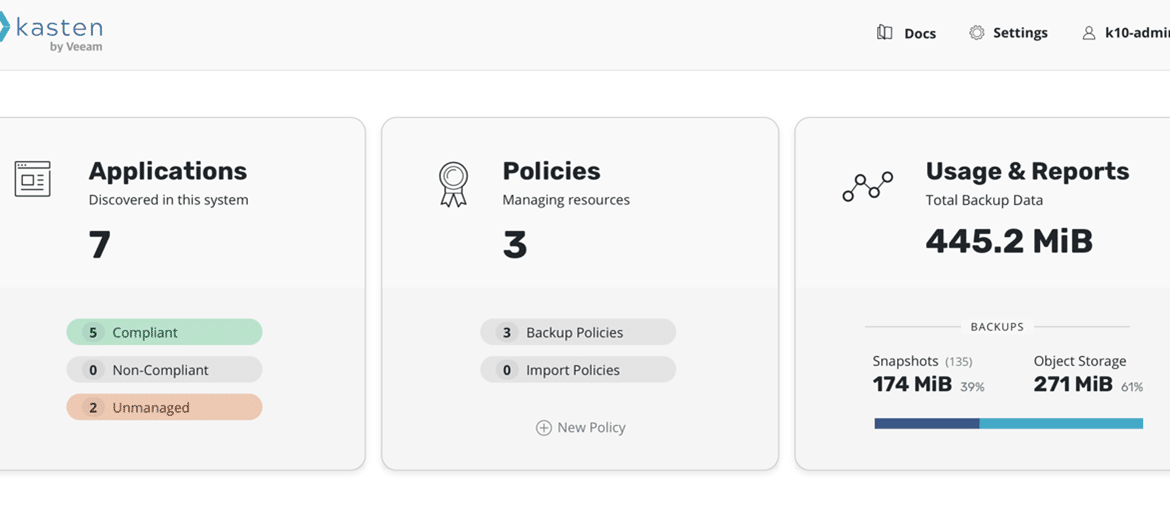This screenshot has height=512, width=1170.
Task: Select the Non-Compliant applications pill
Action: pyautogui.click(x=164, y=369)
